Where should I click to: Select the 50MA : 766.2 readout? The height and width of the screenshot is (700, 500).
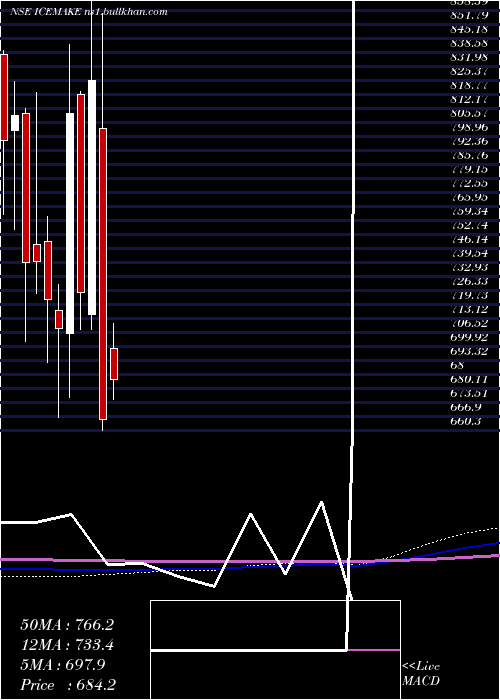click(67, 625)
